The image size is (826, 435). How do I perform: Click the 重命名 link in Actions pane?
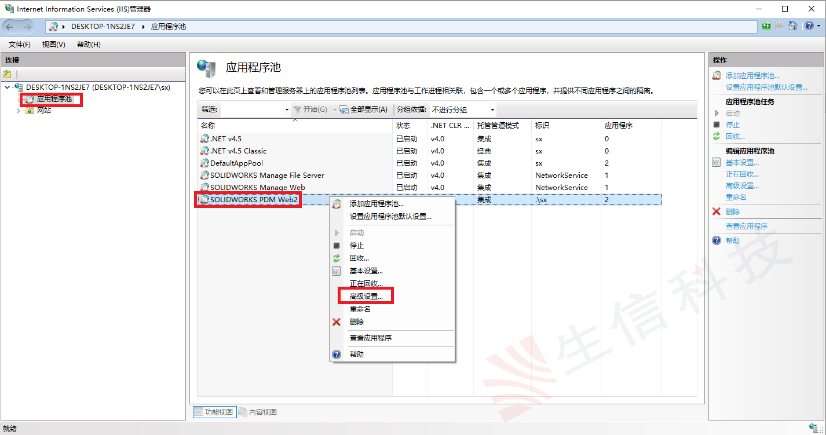[736, 197]
